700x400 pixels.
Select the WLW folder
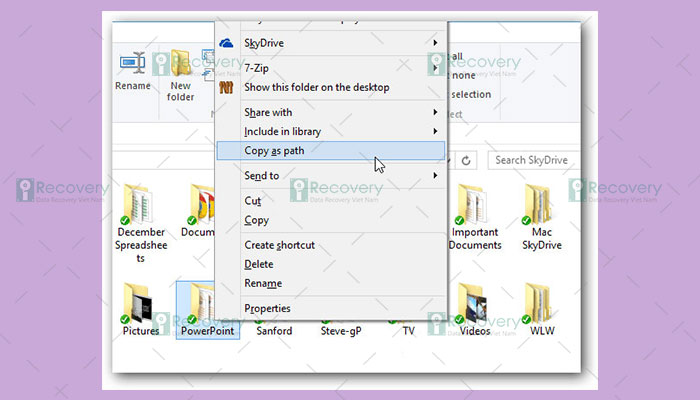542,309
